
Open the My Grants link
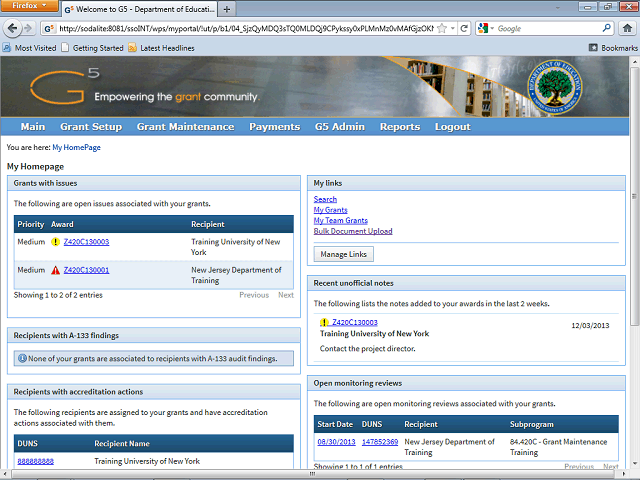pyautogui.click(x=330, y=210)
